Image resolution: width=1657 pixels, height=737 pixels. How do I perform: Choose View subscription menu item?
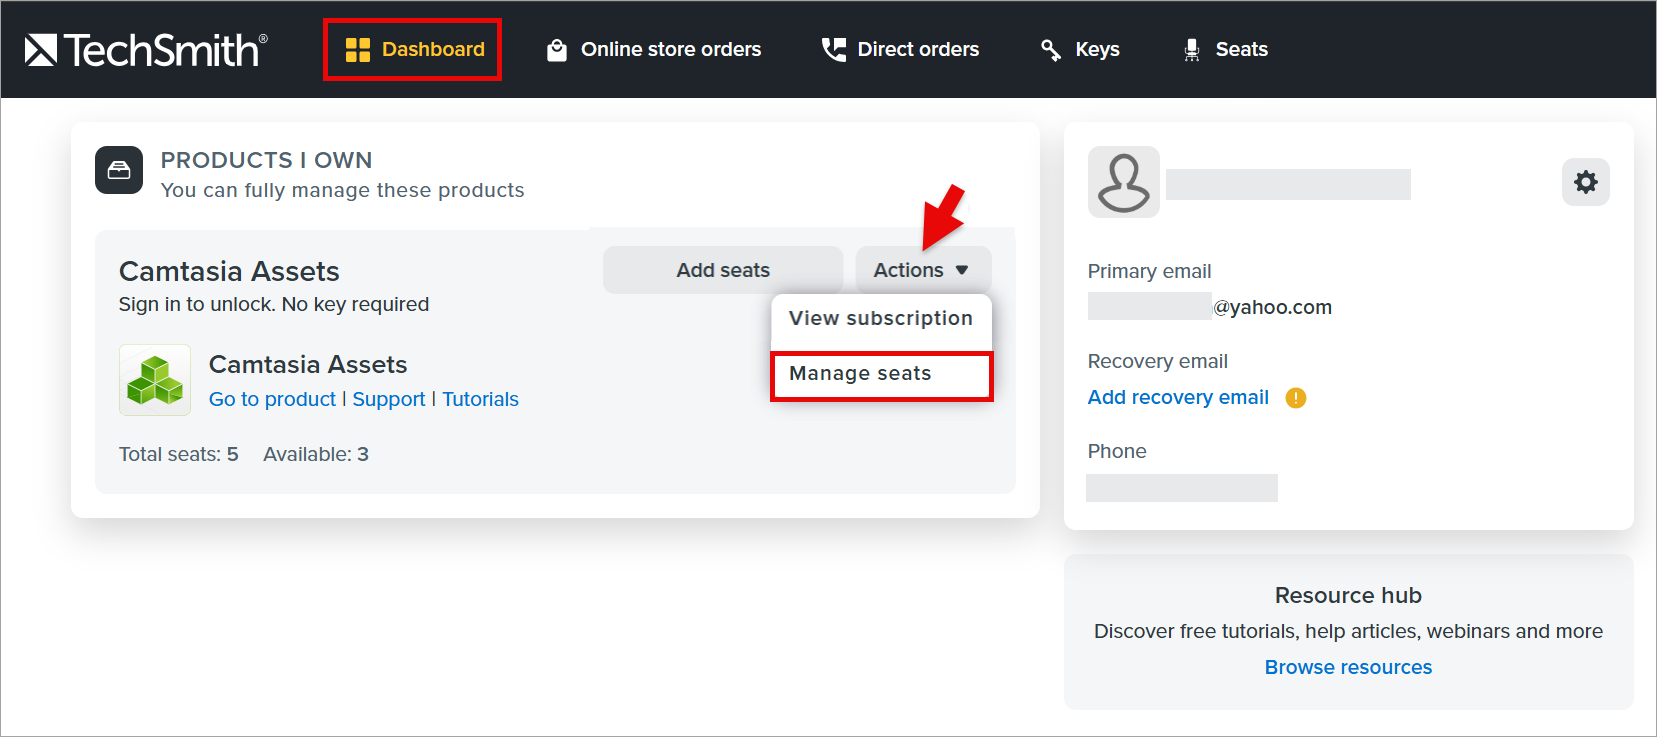point(881,318)
